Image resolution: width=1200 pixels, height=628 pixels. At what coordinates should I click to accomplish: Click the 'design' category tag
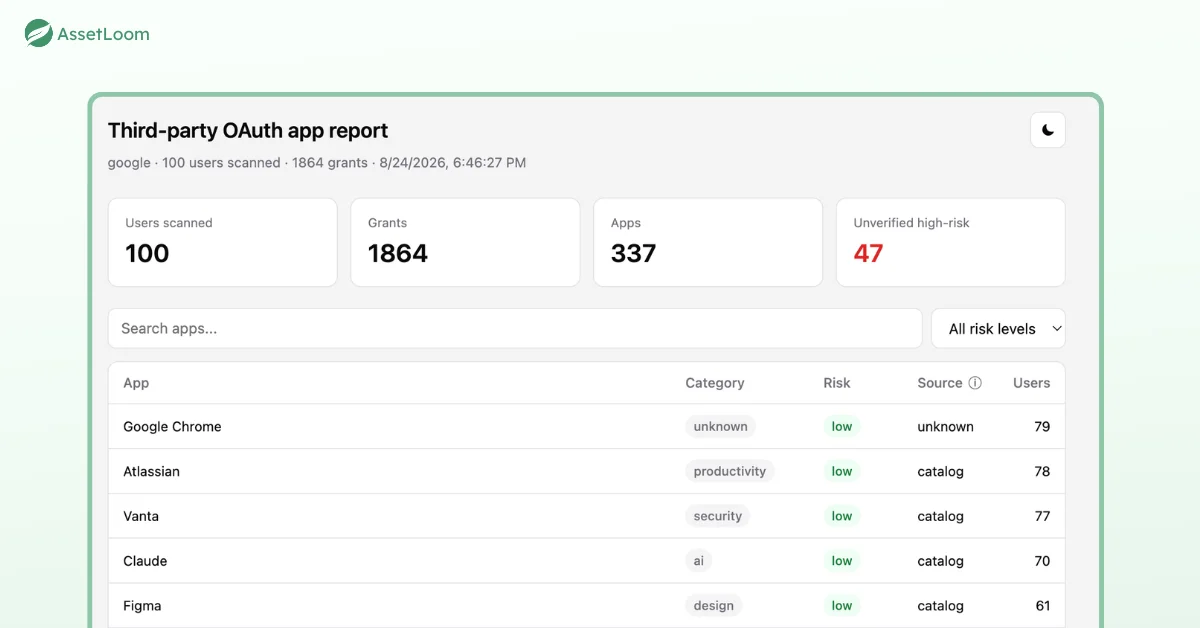pyautogui.click(x=714, y=606)
